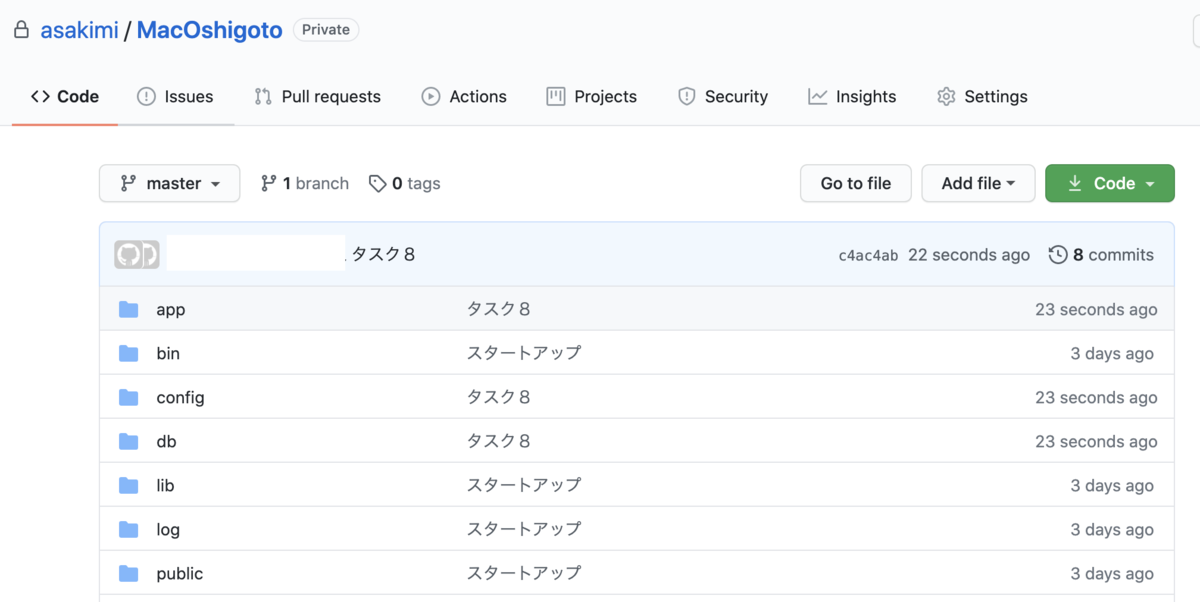The image size is (1200, 602).
Task: Expand the green Code download dropdown
Action: (1109, 183)
